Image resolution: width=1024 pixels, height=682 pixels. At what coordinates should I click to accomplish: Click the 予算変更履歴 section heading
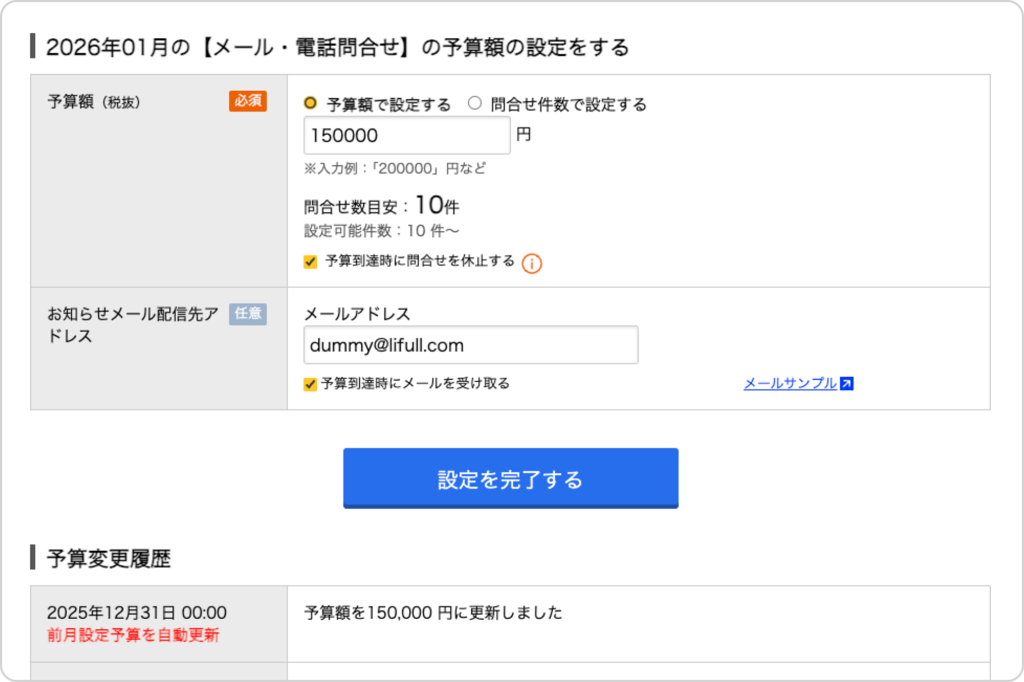(x=108, y=558)
